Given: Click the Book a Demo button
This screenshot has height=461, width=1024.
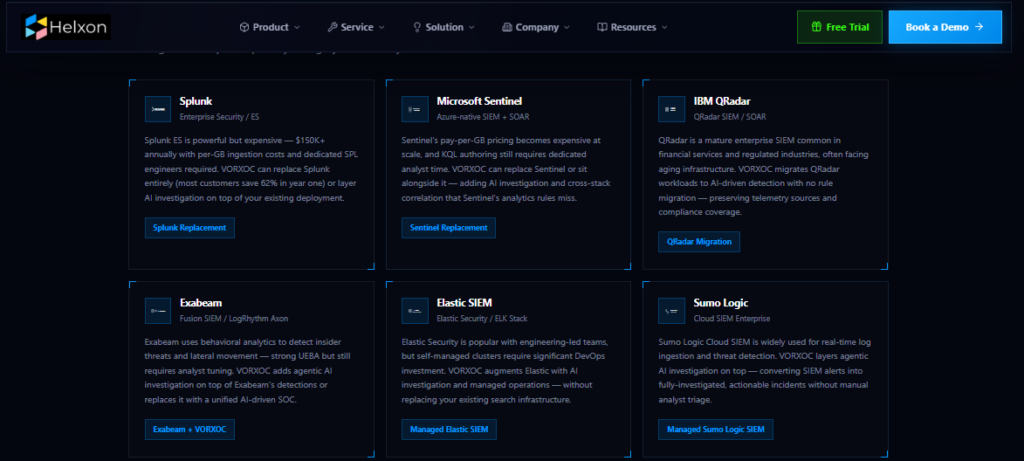Looking at the screenshot, I should [x=945, y=27].
